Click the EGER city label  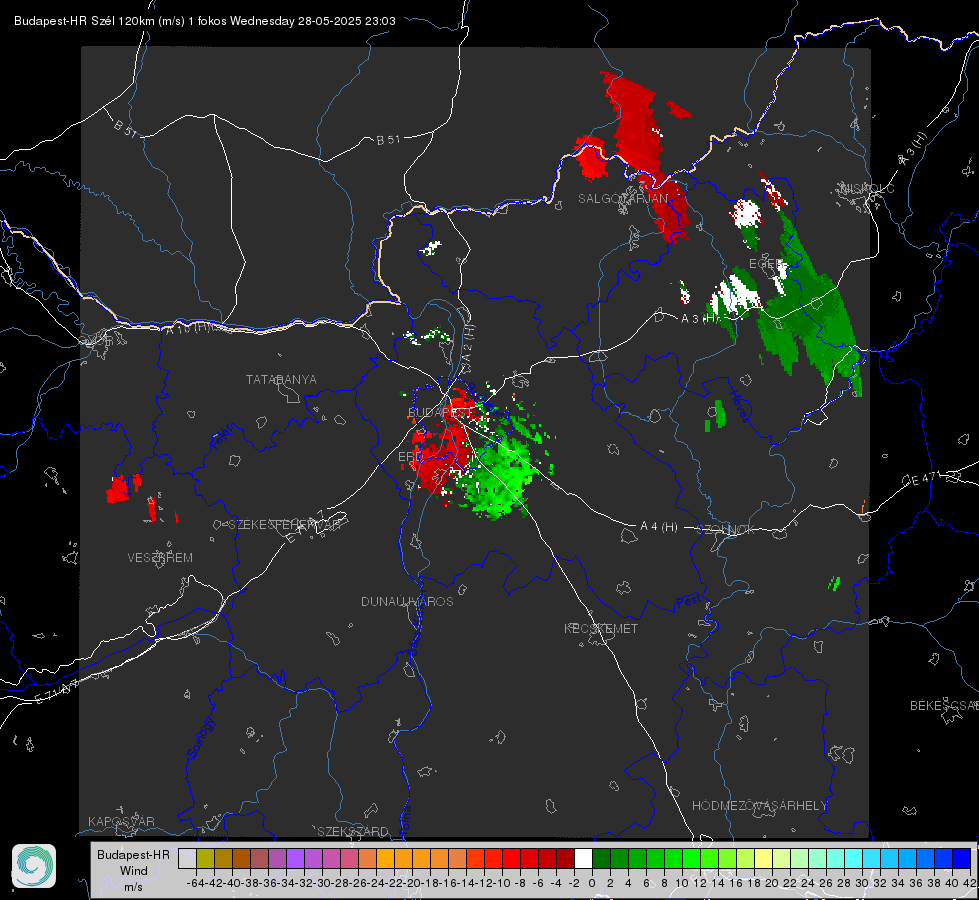766,264
